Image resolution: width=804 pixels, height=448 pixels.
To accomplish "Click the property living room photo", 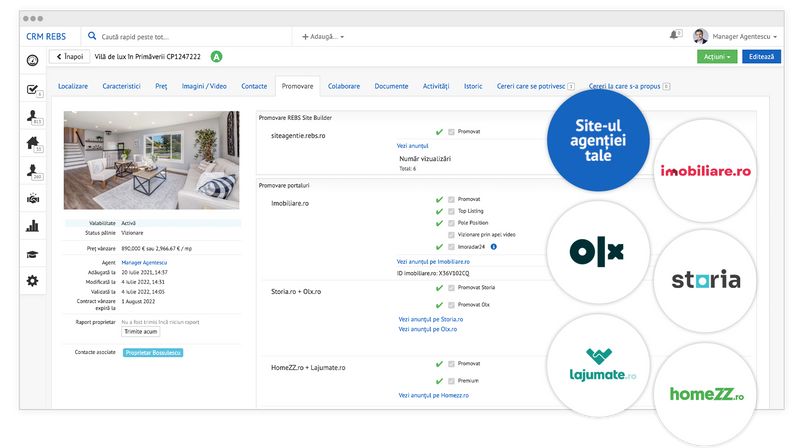I will (151, 159).
